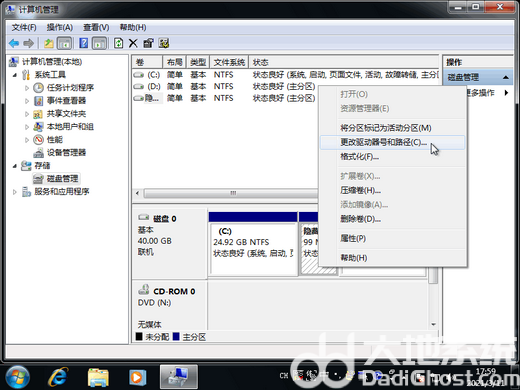Open the Help question-mark toolbar icon

click(84, 43)
